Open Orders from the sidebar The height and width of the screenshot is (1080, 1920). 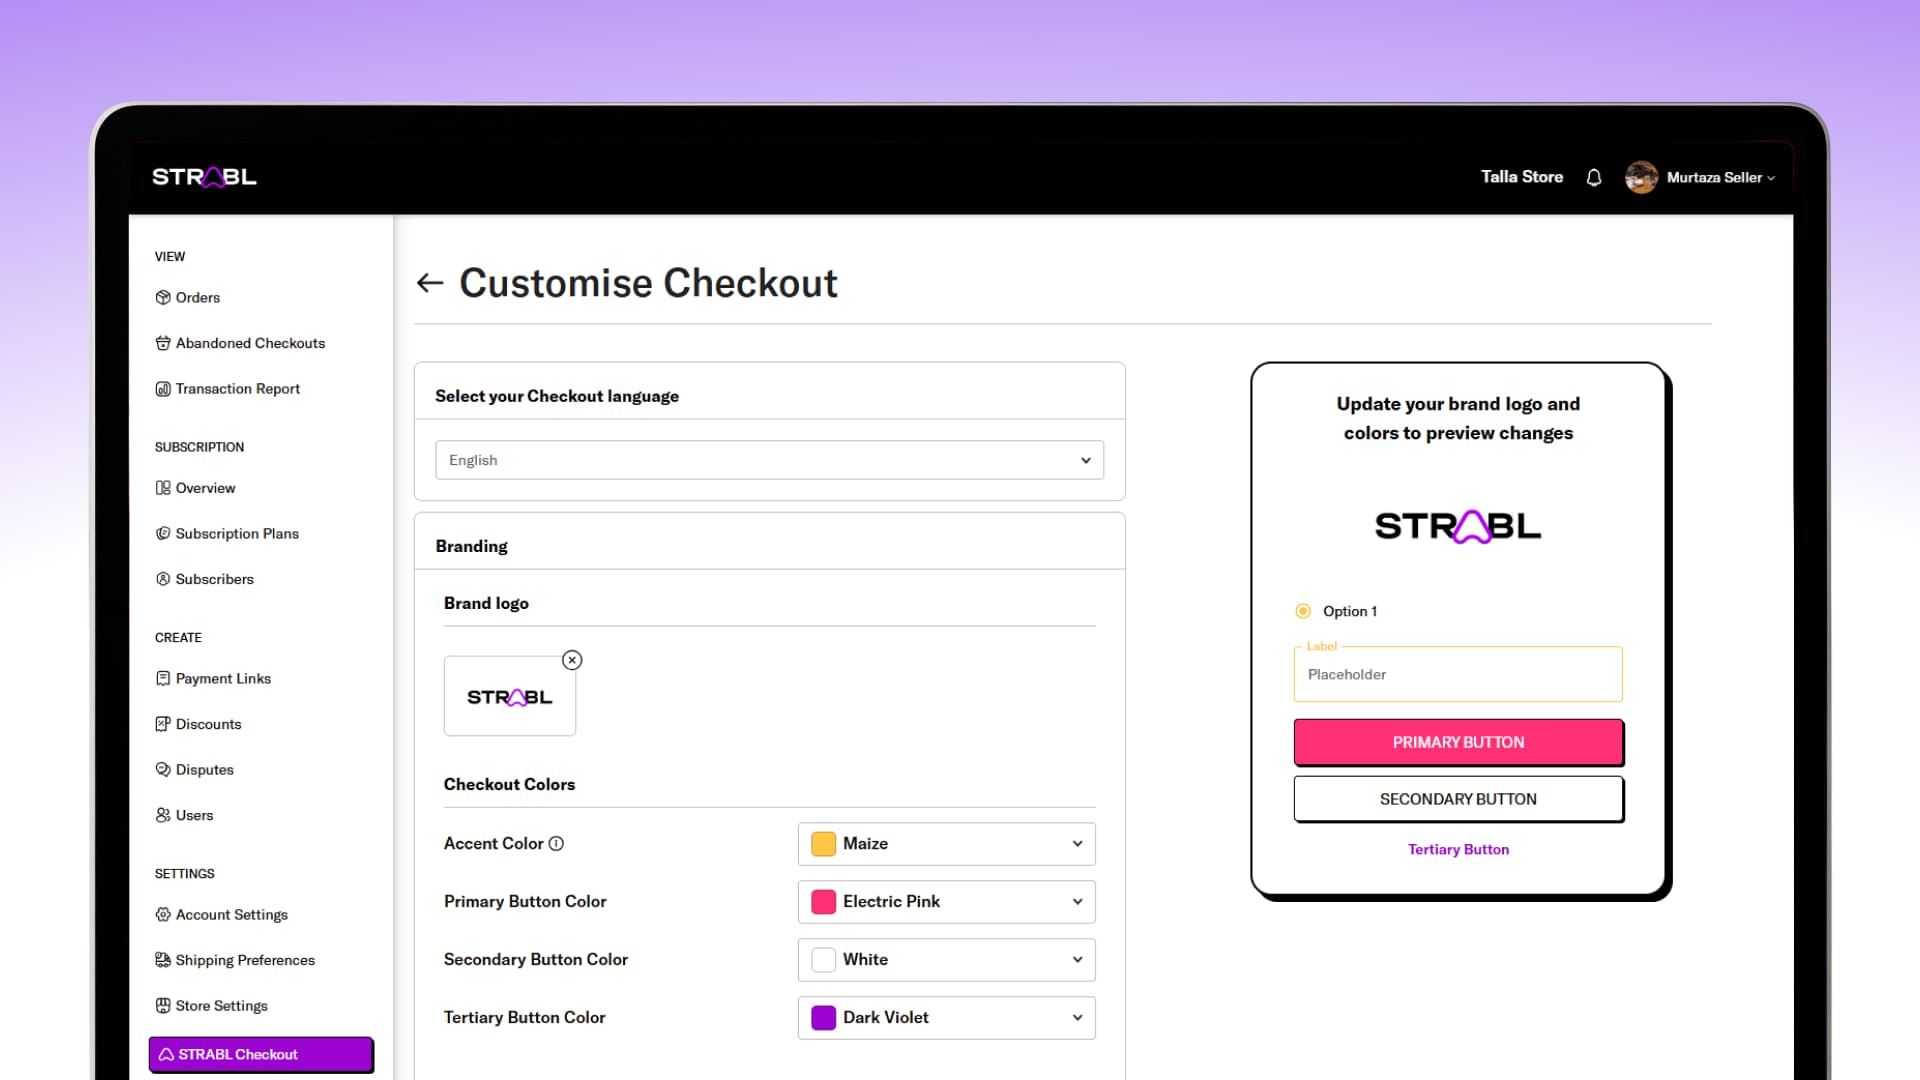click(197, 297)
